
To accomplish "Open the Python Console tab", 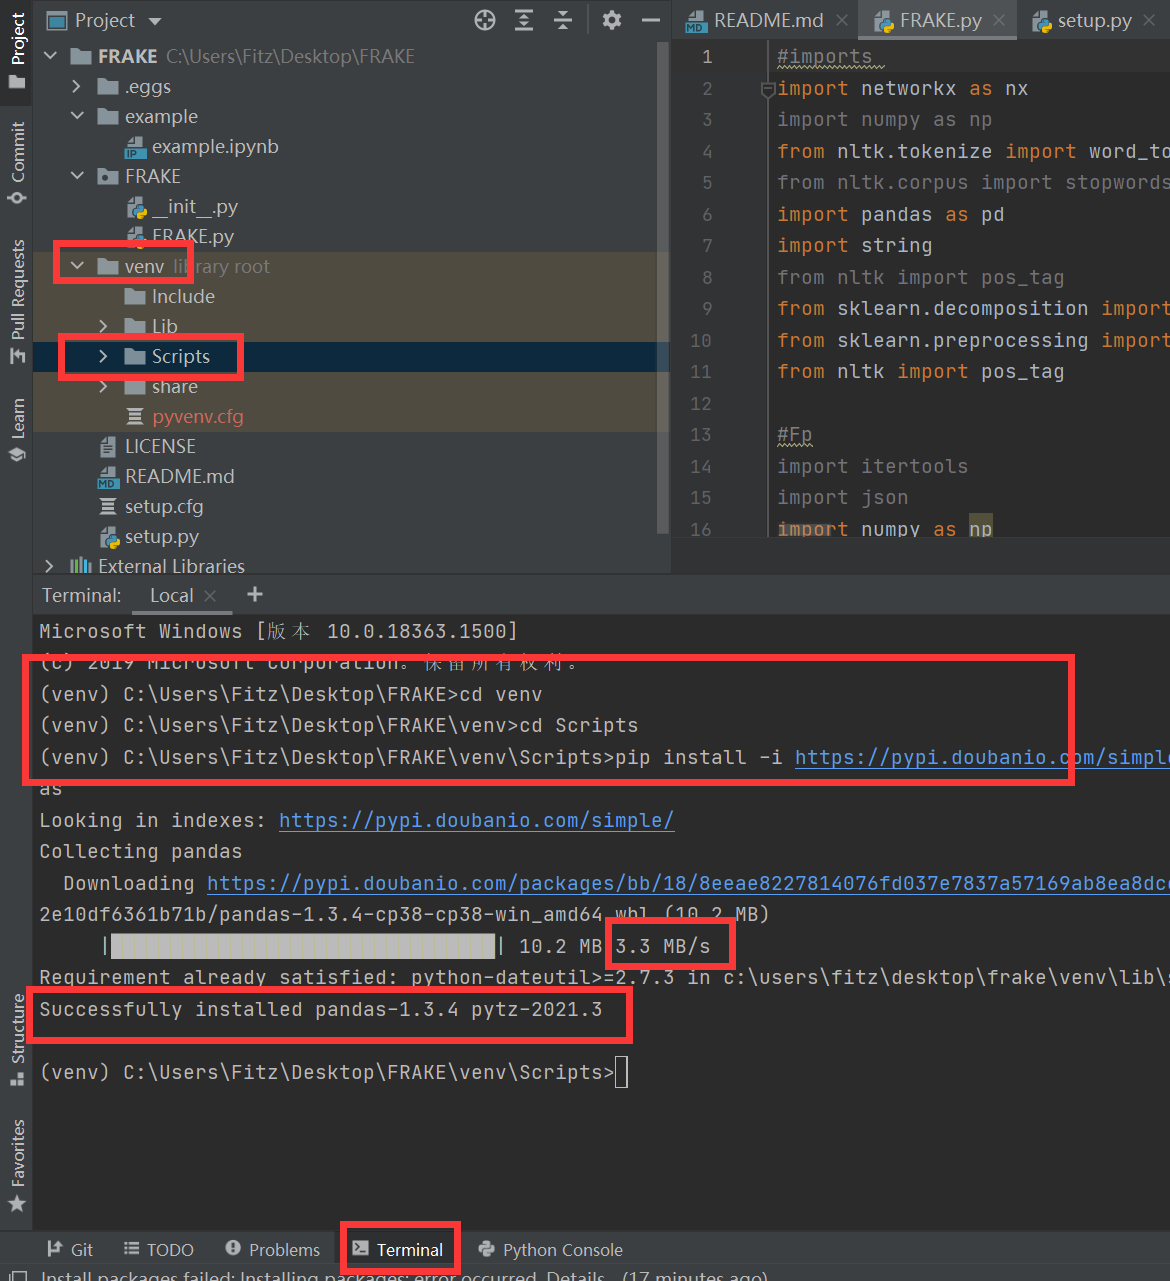I will pos(551,1249).
